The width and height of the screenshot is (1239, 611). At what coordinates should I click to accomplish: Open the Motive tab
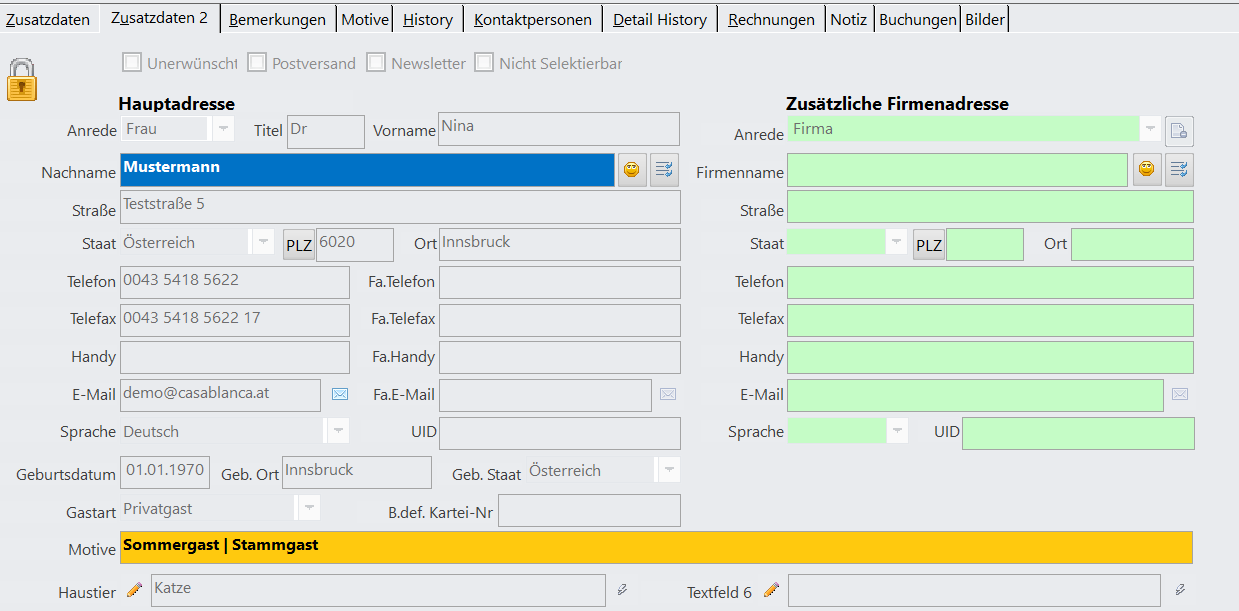click(x=365, y=20)
